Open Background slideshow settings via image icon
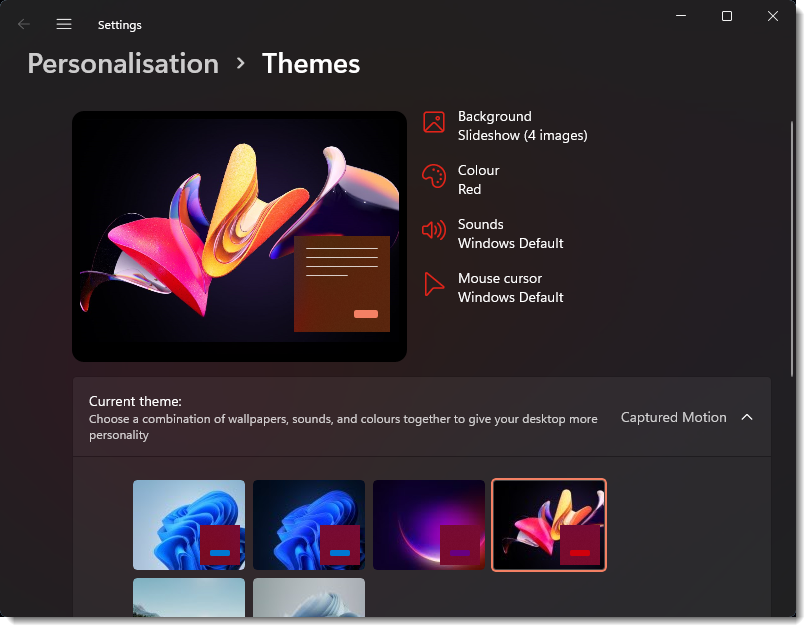This screenshot has height=632, width=811. [x=434, y=121]
